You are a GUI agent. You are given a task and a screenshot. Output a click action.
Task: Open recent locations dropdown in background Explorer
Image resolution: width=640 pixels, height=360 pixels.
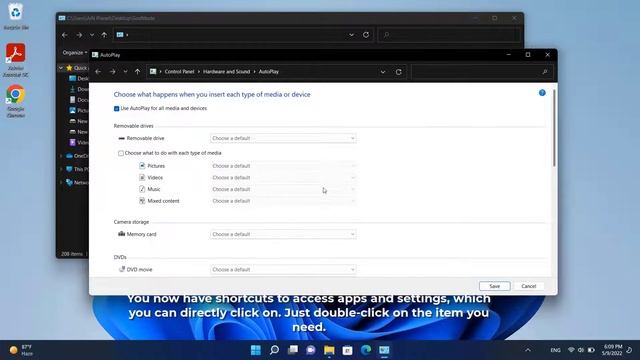click(x=92, y=35)
